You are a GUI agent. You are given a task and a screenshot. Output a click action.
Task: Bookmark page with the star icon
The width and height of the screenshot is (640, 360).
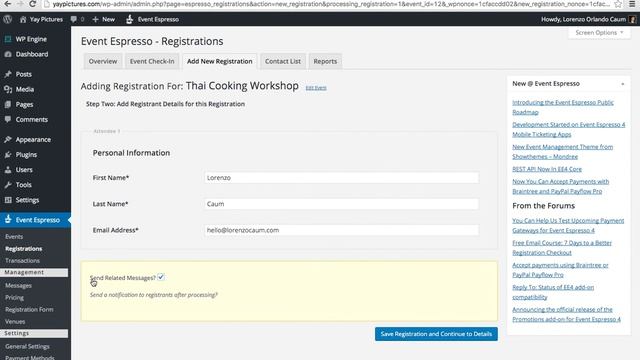(x=618, y=4)
